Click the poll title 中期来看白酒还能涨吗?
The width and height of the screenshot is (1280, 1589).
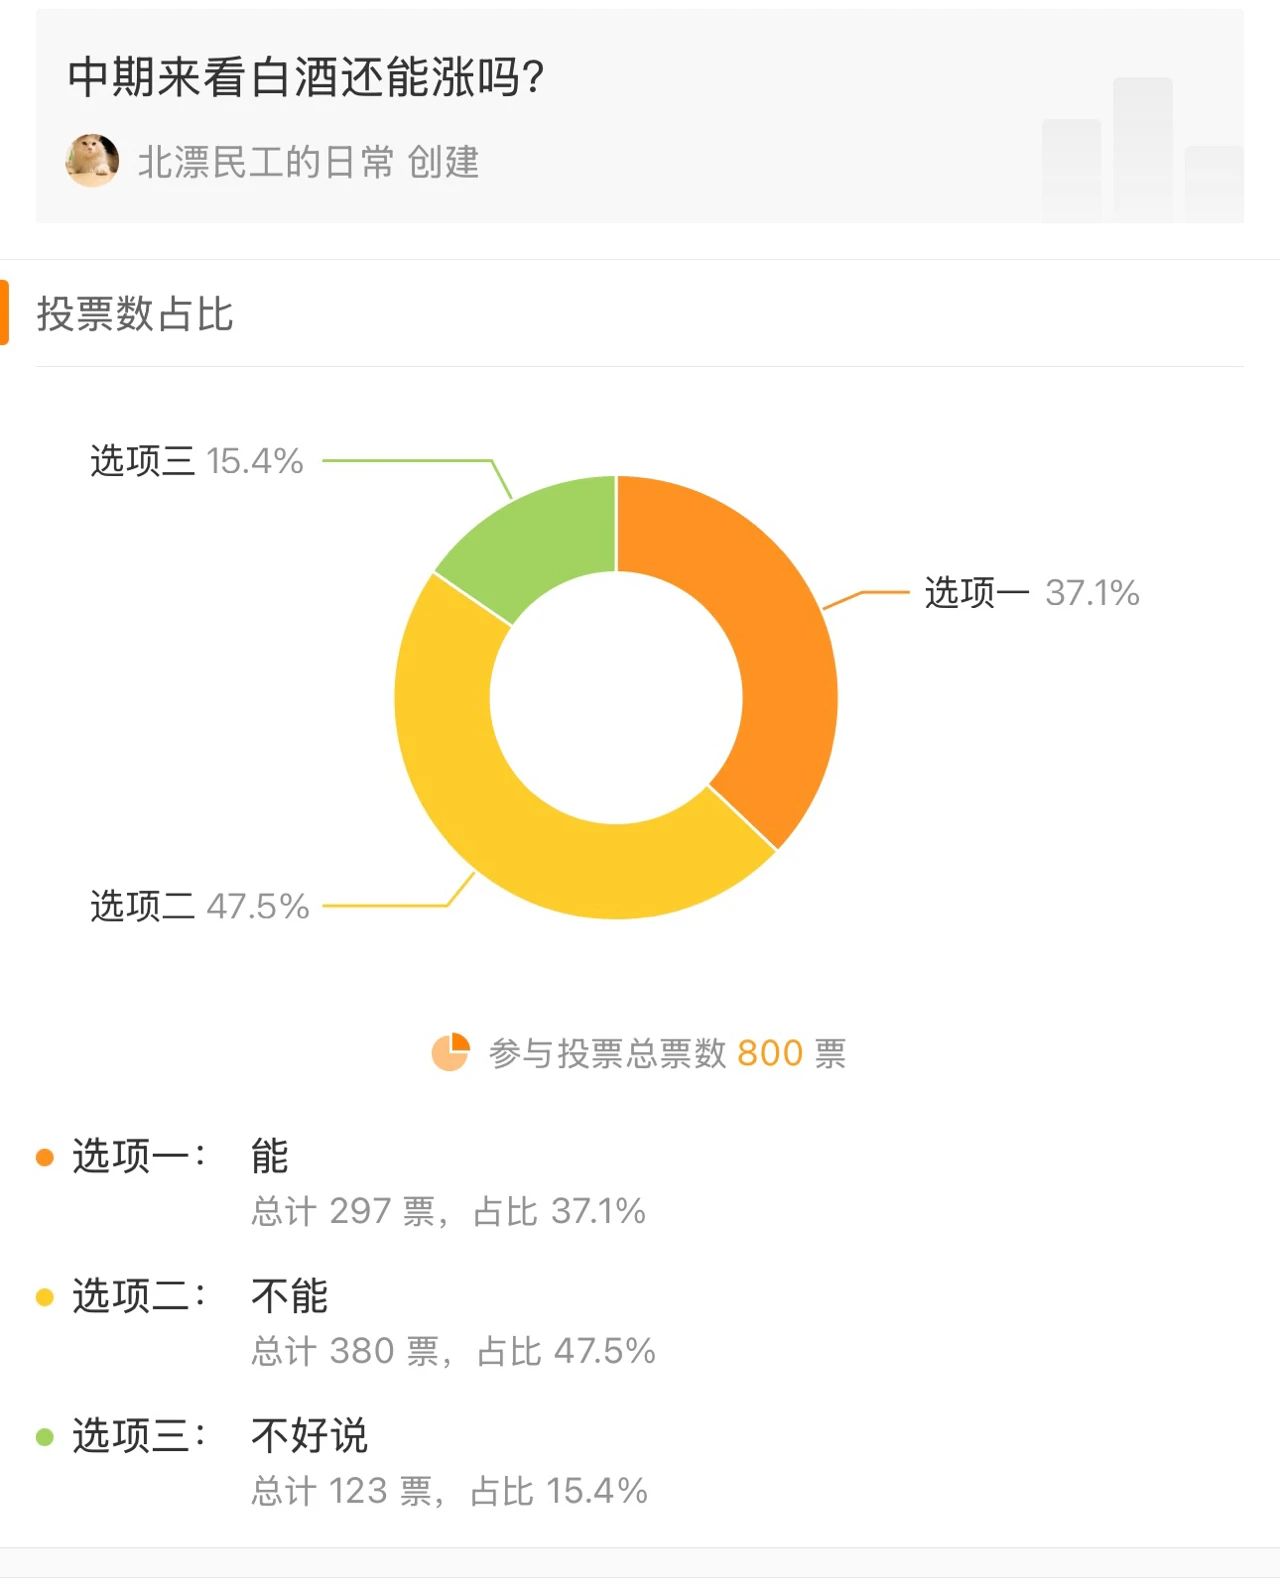pyautogui.click(x=306, y=77)
